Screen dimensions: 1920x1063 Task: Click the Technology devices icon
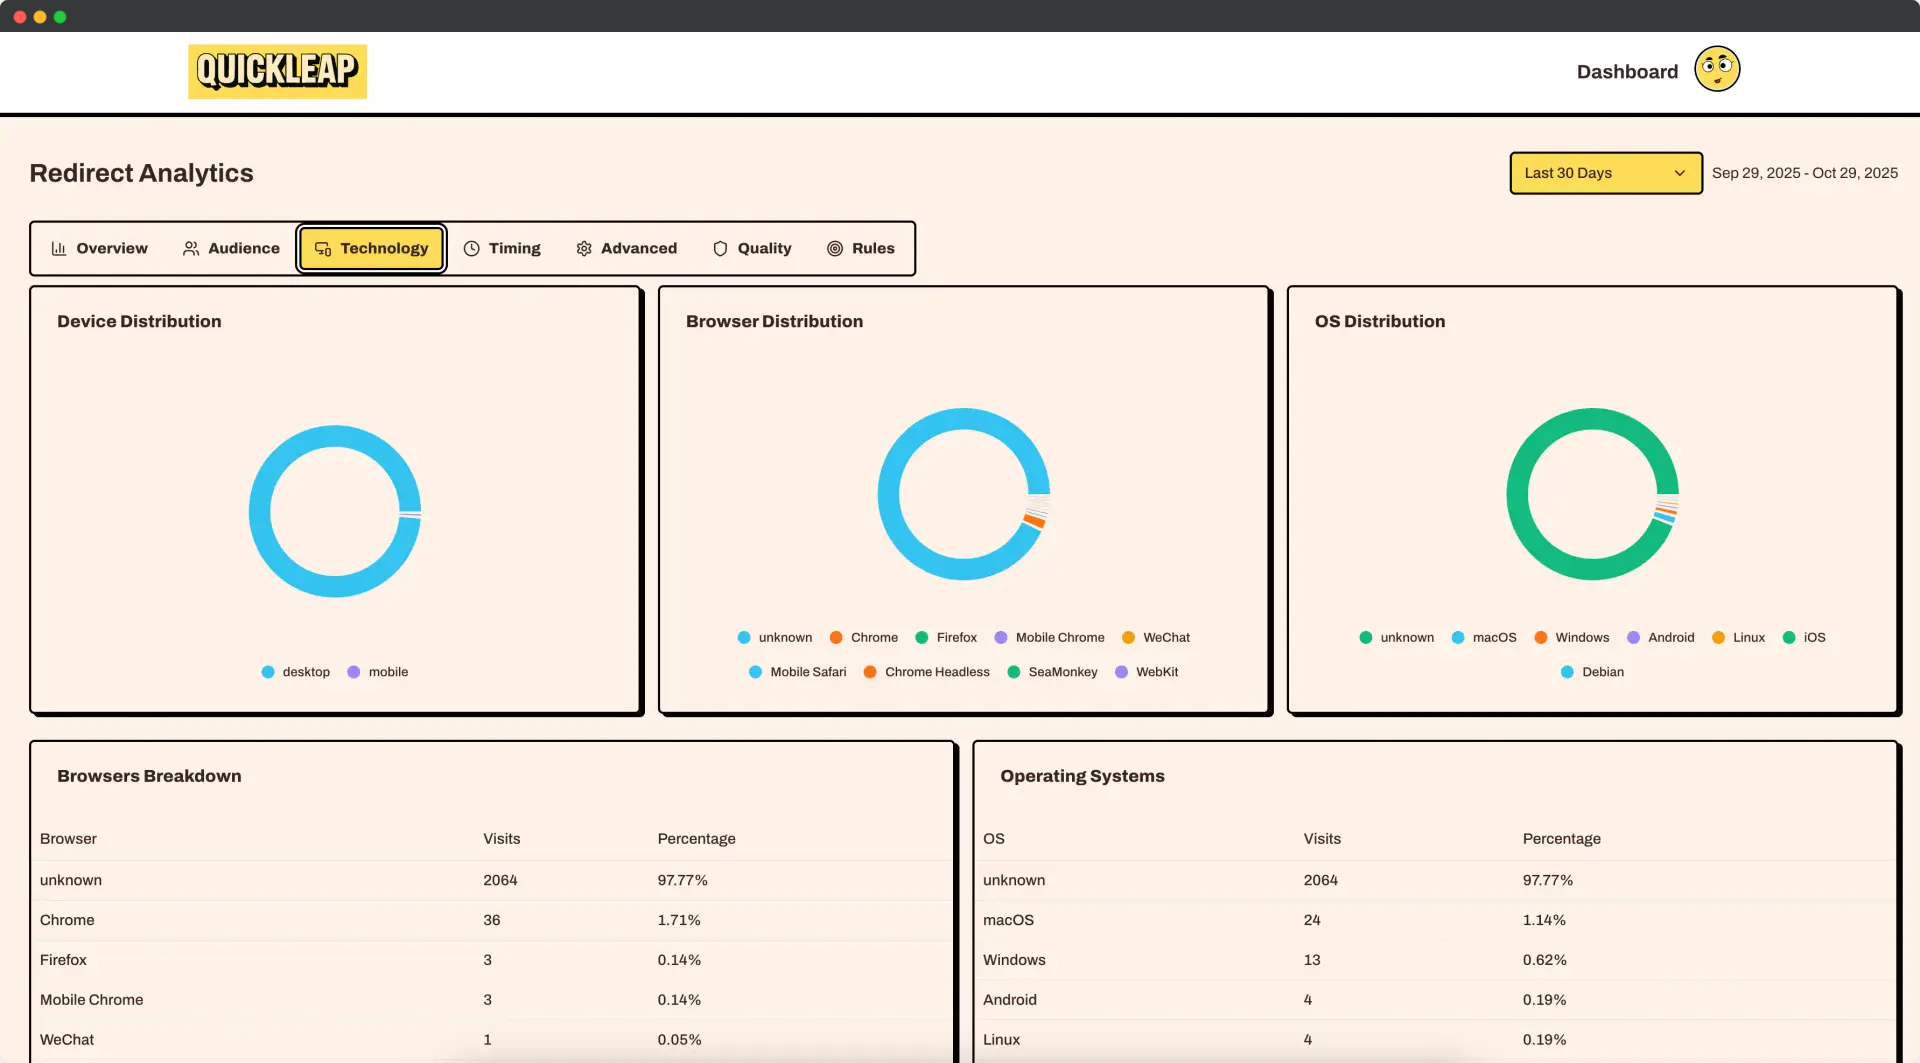pos(322,248)
